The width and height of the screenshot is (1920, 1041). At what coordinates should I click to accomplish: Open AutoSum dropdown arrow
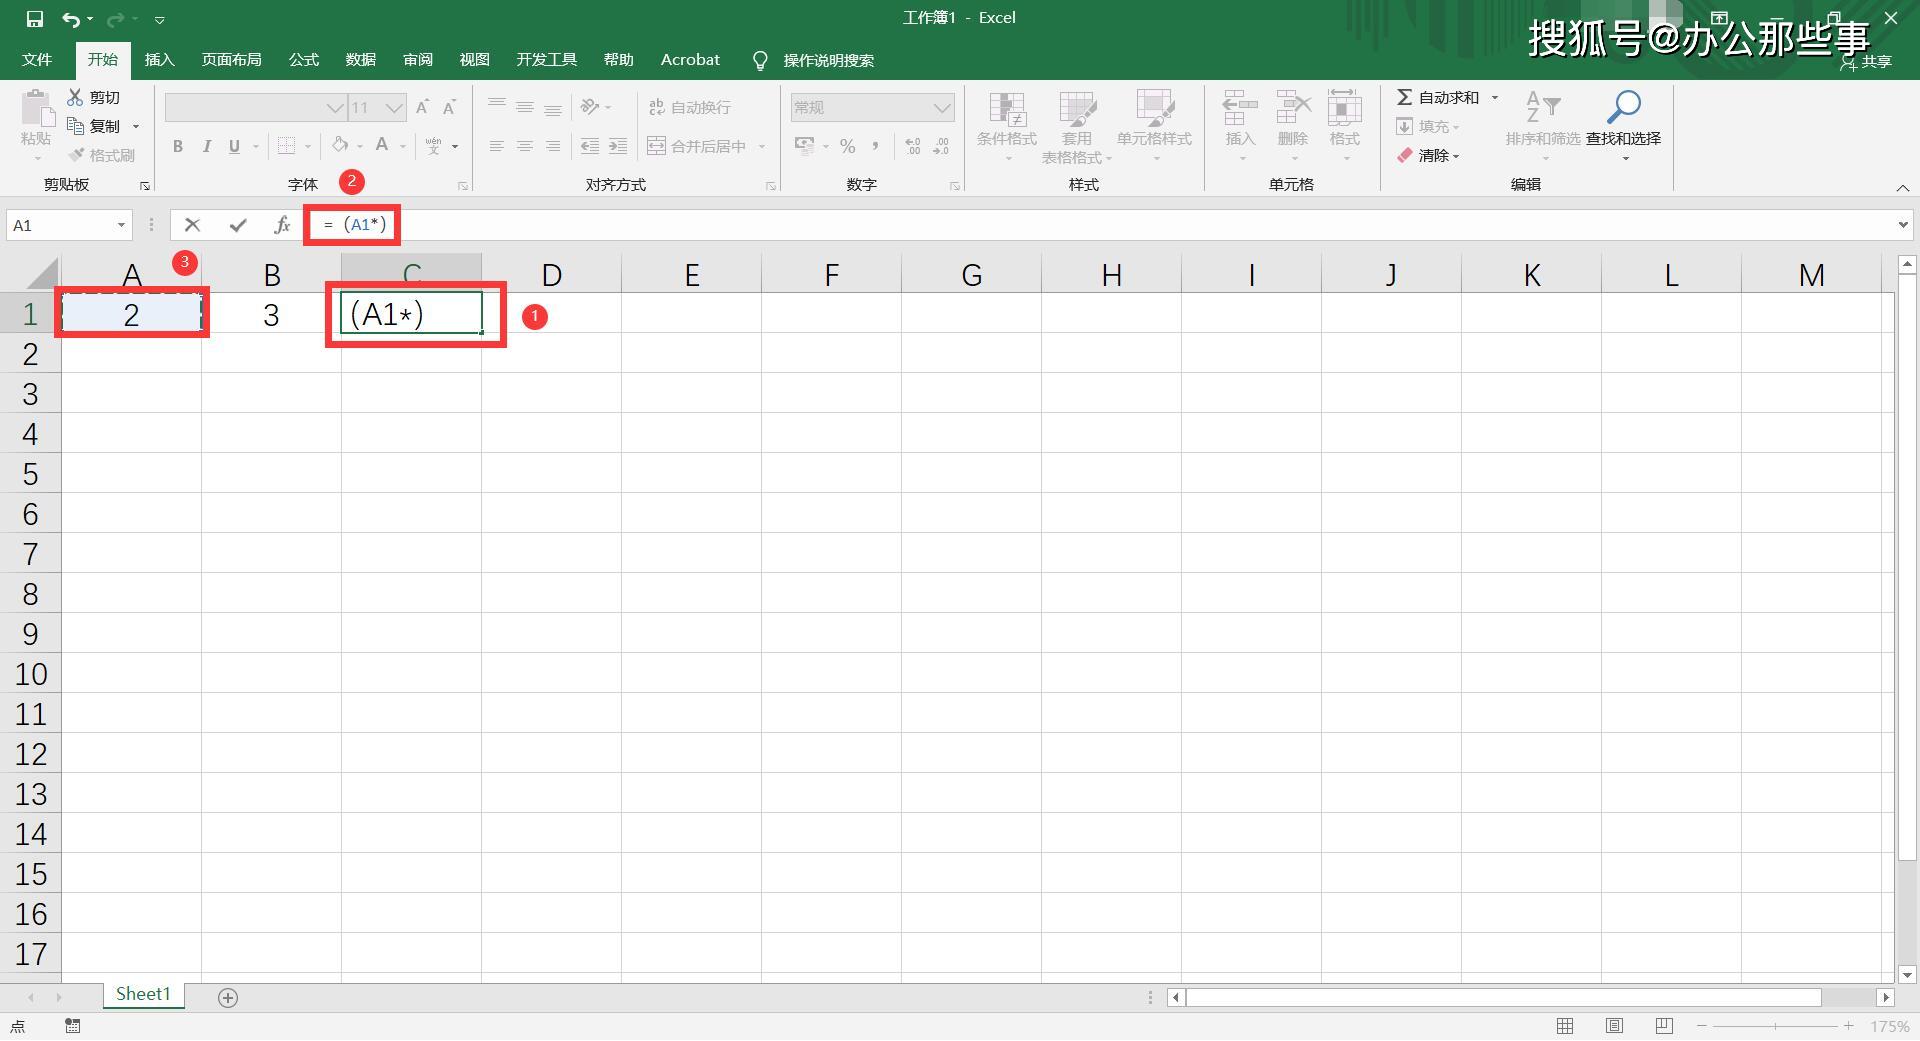(1495, 97)
